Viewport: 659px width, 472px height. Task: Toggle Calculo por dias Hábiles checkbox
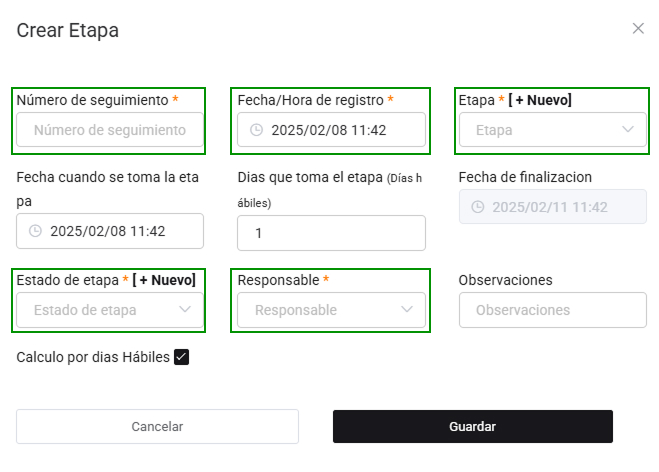coord(181,357)
